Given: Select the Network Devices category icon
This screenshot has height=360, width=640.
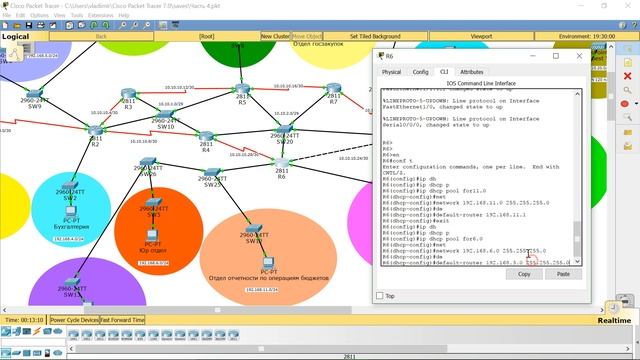Looking at the screenshot, I should pyautogui.click(x=6, y=331).
